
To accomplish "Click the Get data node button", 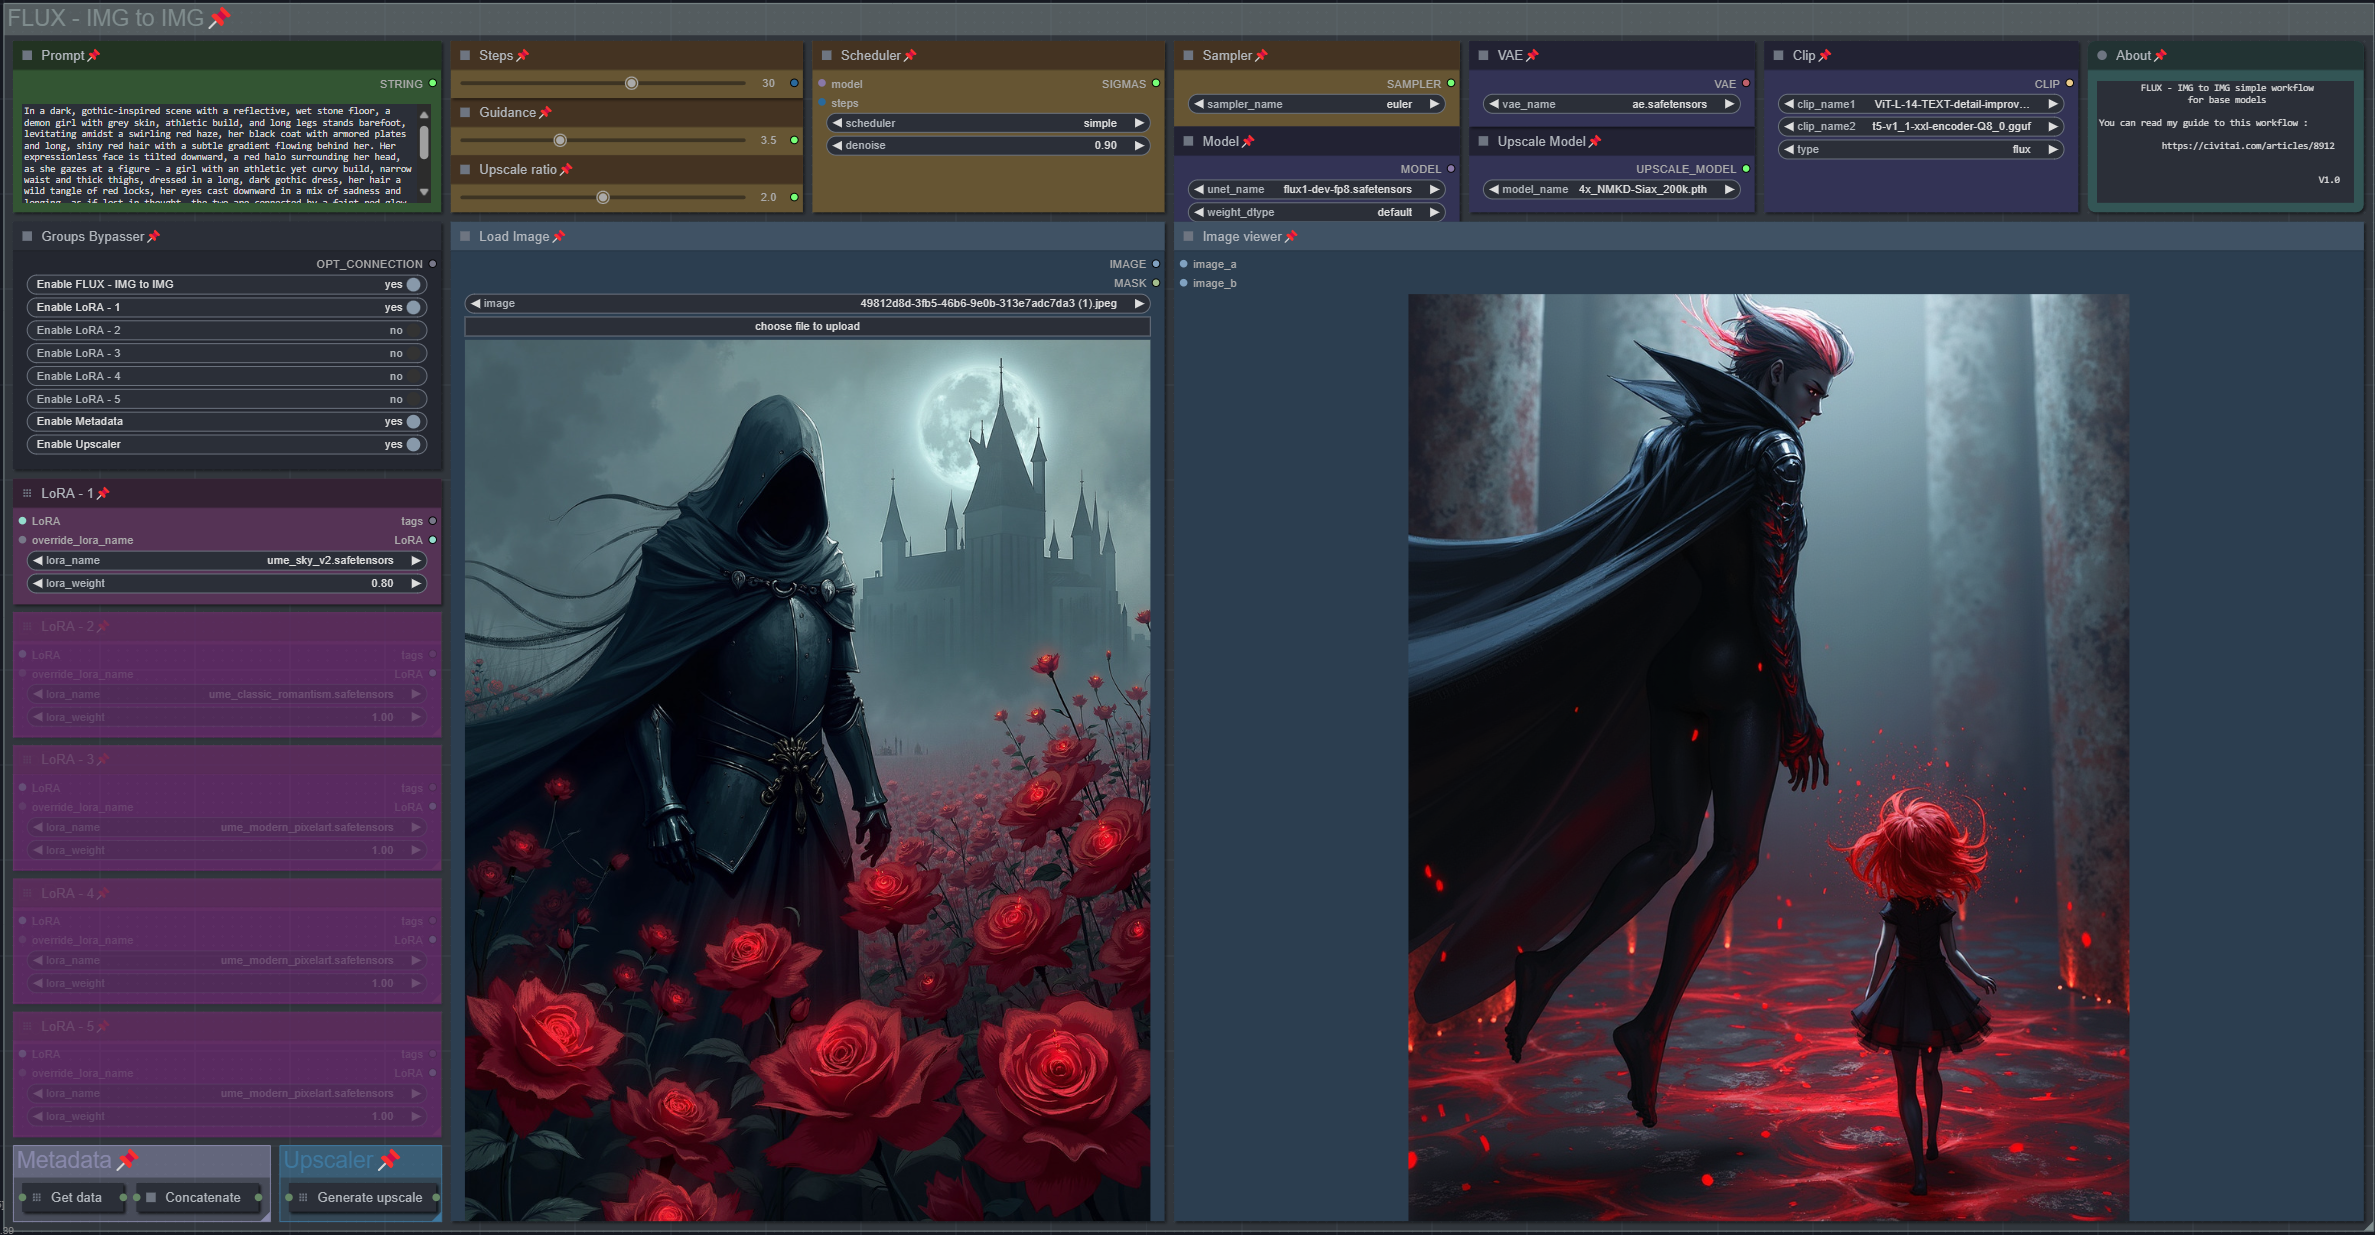I will point(76,1197).
